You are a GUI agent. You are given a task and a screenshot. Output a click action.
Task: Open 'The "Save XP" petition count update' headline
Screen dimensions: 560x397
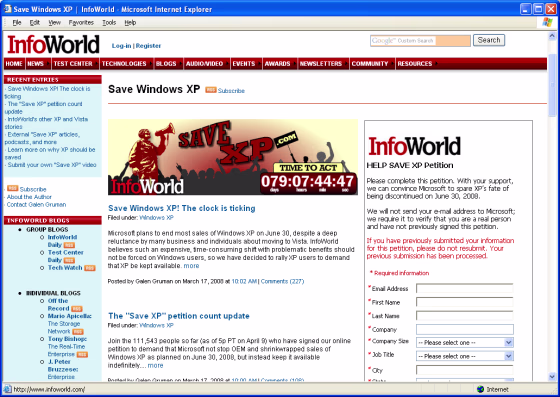tap(179, 316)
